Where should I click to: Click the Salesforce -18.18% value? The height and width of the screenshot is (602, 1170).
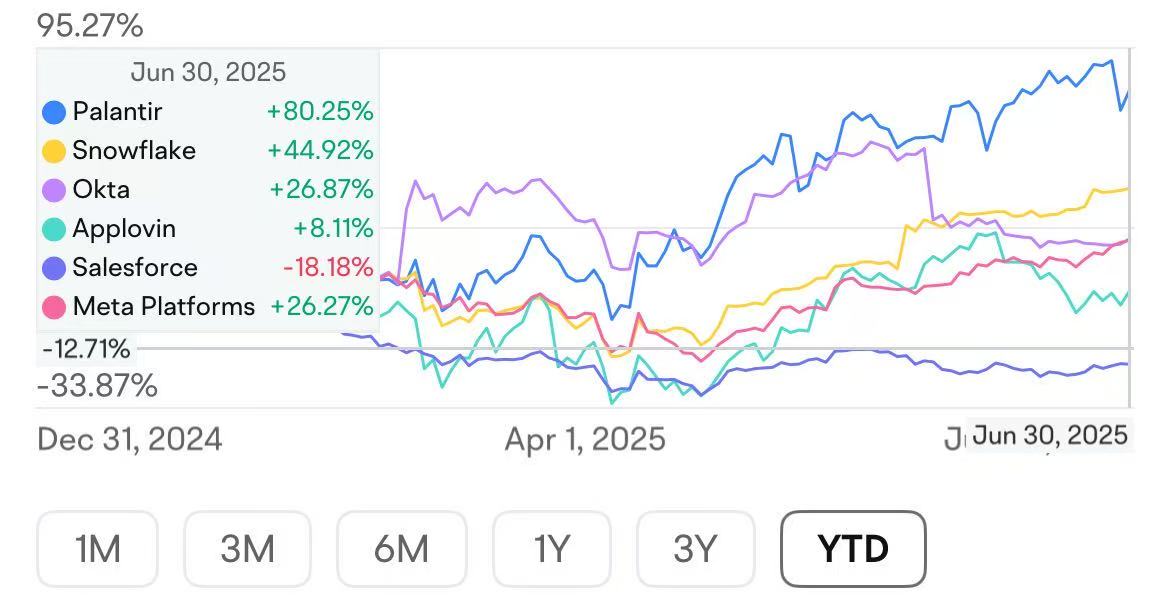coord(327,268)
